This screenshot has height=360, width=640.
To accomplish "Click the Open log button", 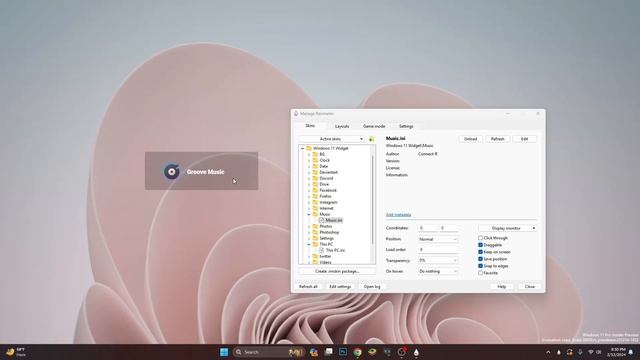I will 372,287.
